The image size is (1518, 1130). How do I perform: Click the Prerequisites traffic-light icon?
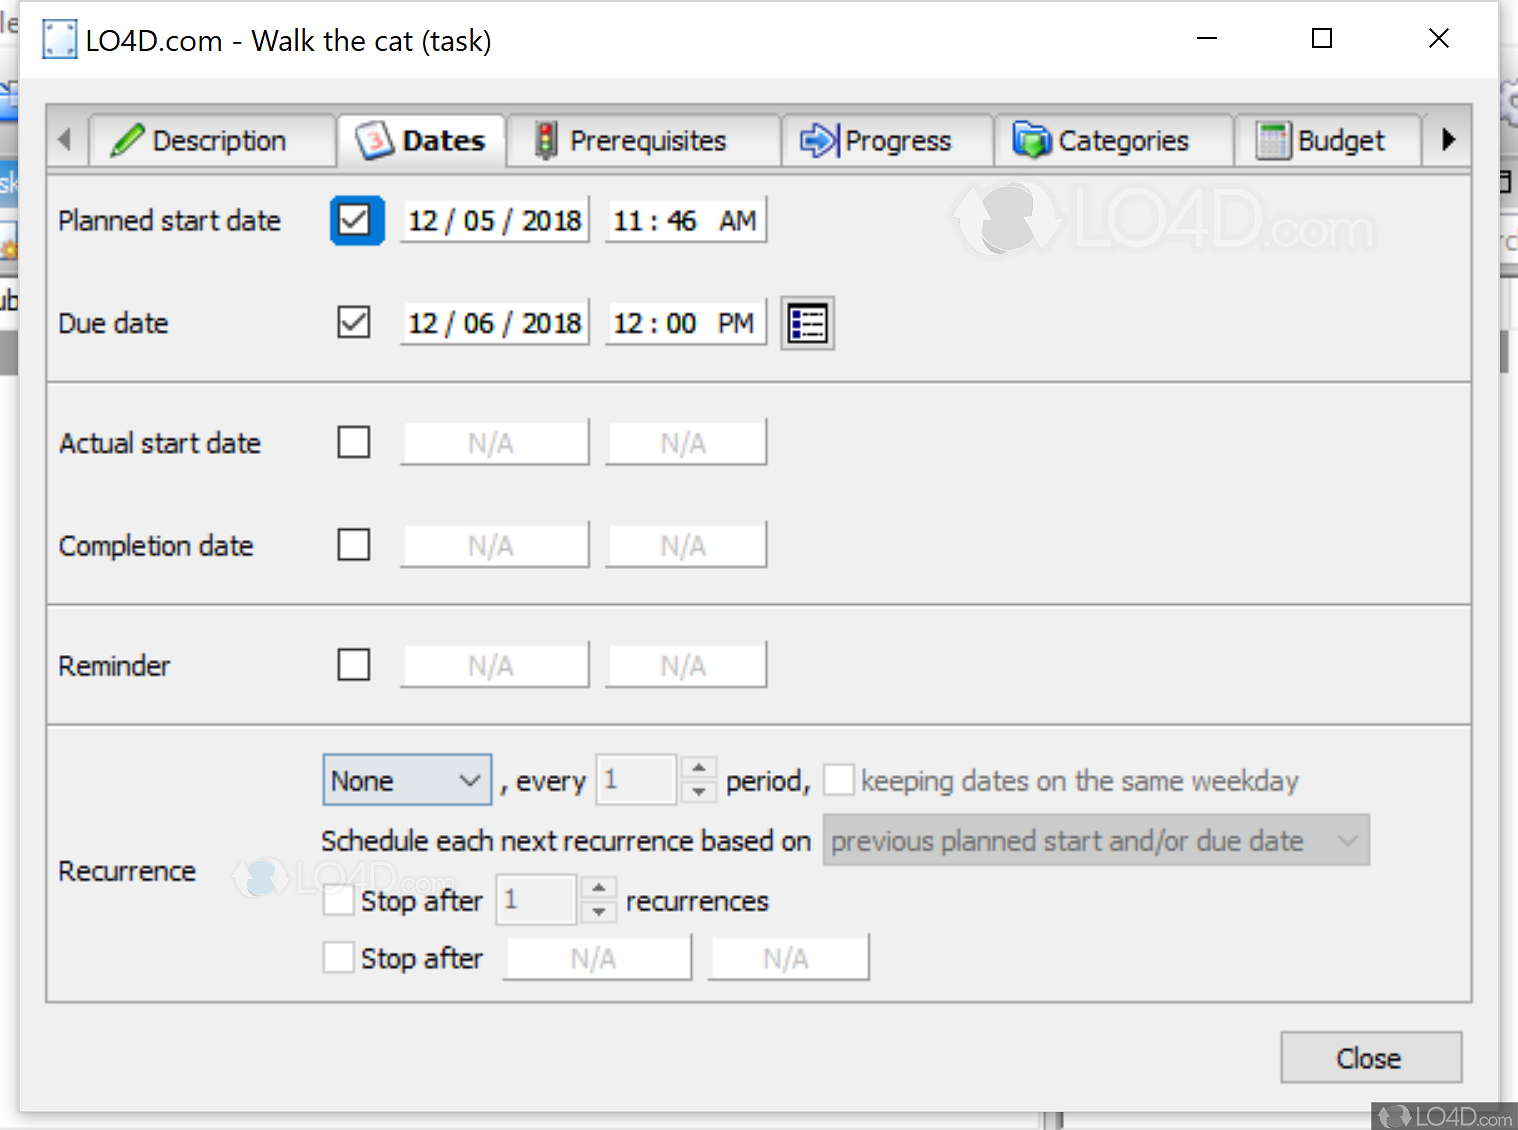pos(545,140)
